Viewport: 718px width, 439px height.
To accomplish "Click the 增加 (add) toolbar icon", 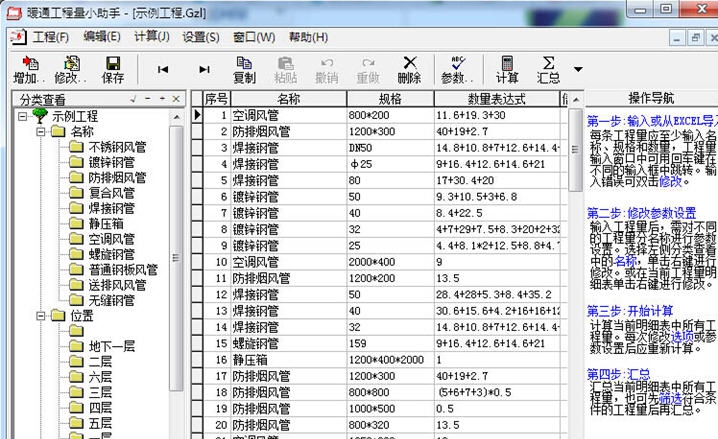I will [29, 70].
